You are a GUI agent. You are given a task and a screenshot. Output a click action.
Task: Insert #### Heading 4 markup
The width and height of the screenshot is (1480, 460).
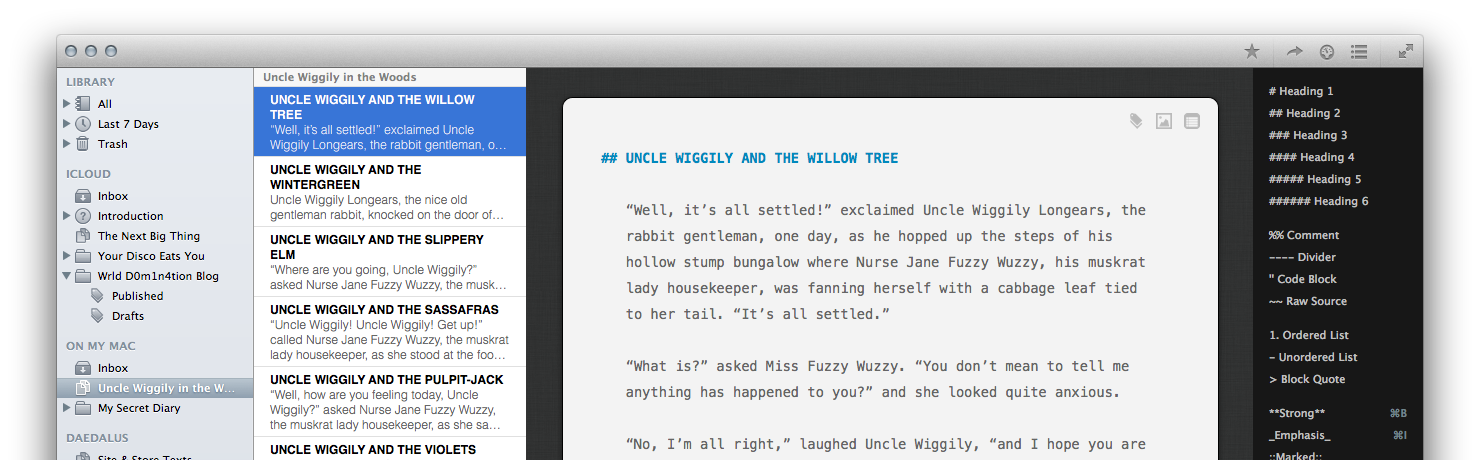coord(1312,157)
